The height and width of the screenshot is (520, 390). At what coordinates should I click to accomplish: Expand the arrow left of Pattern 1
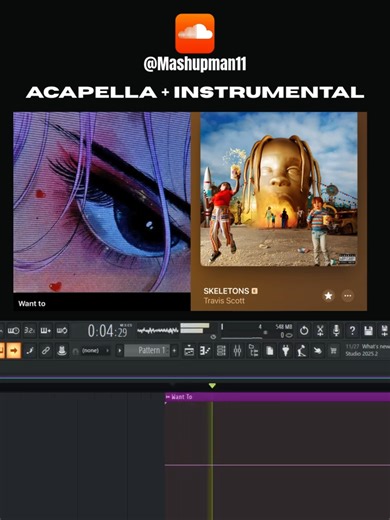point(119,351)
